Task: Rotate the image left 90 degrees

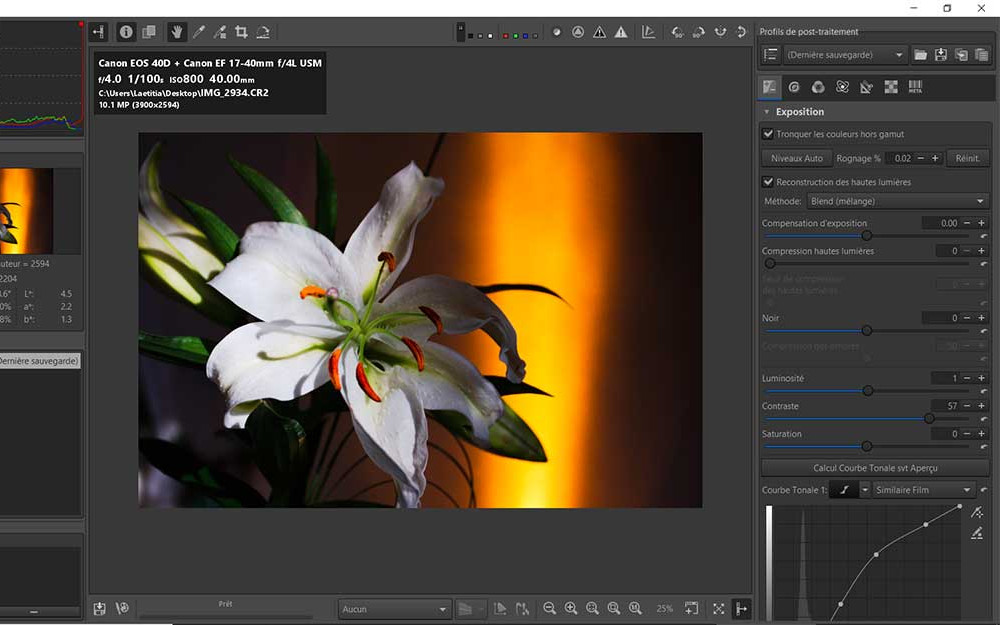Action: point(677,32)
